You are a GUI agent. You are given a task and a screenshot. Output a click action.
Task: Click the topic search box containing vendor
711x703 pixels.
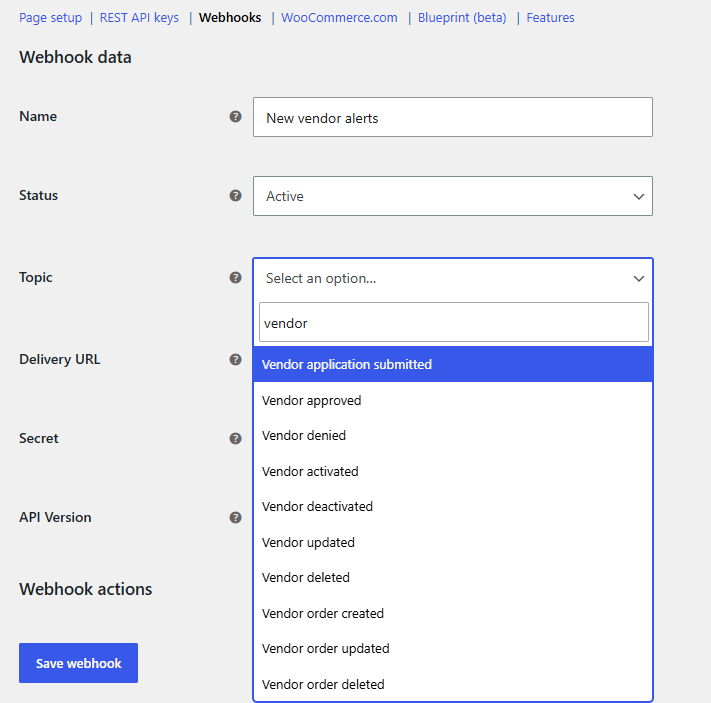(x=453, y=322)
